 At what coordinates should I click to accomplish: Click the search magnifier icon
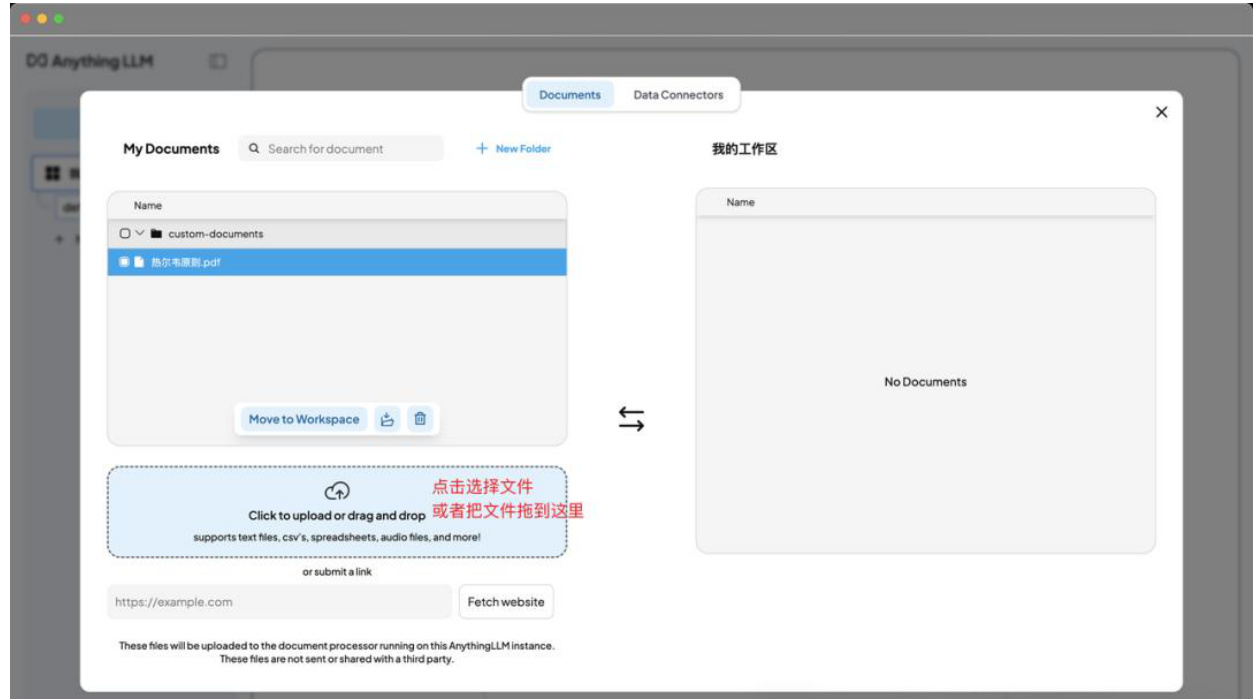pos(254,149)
